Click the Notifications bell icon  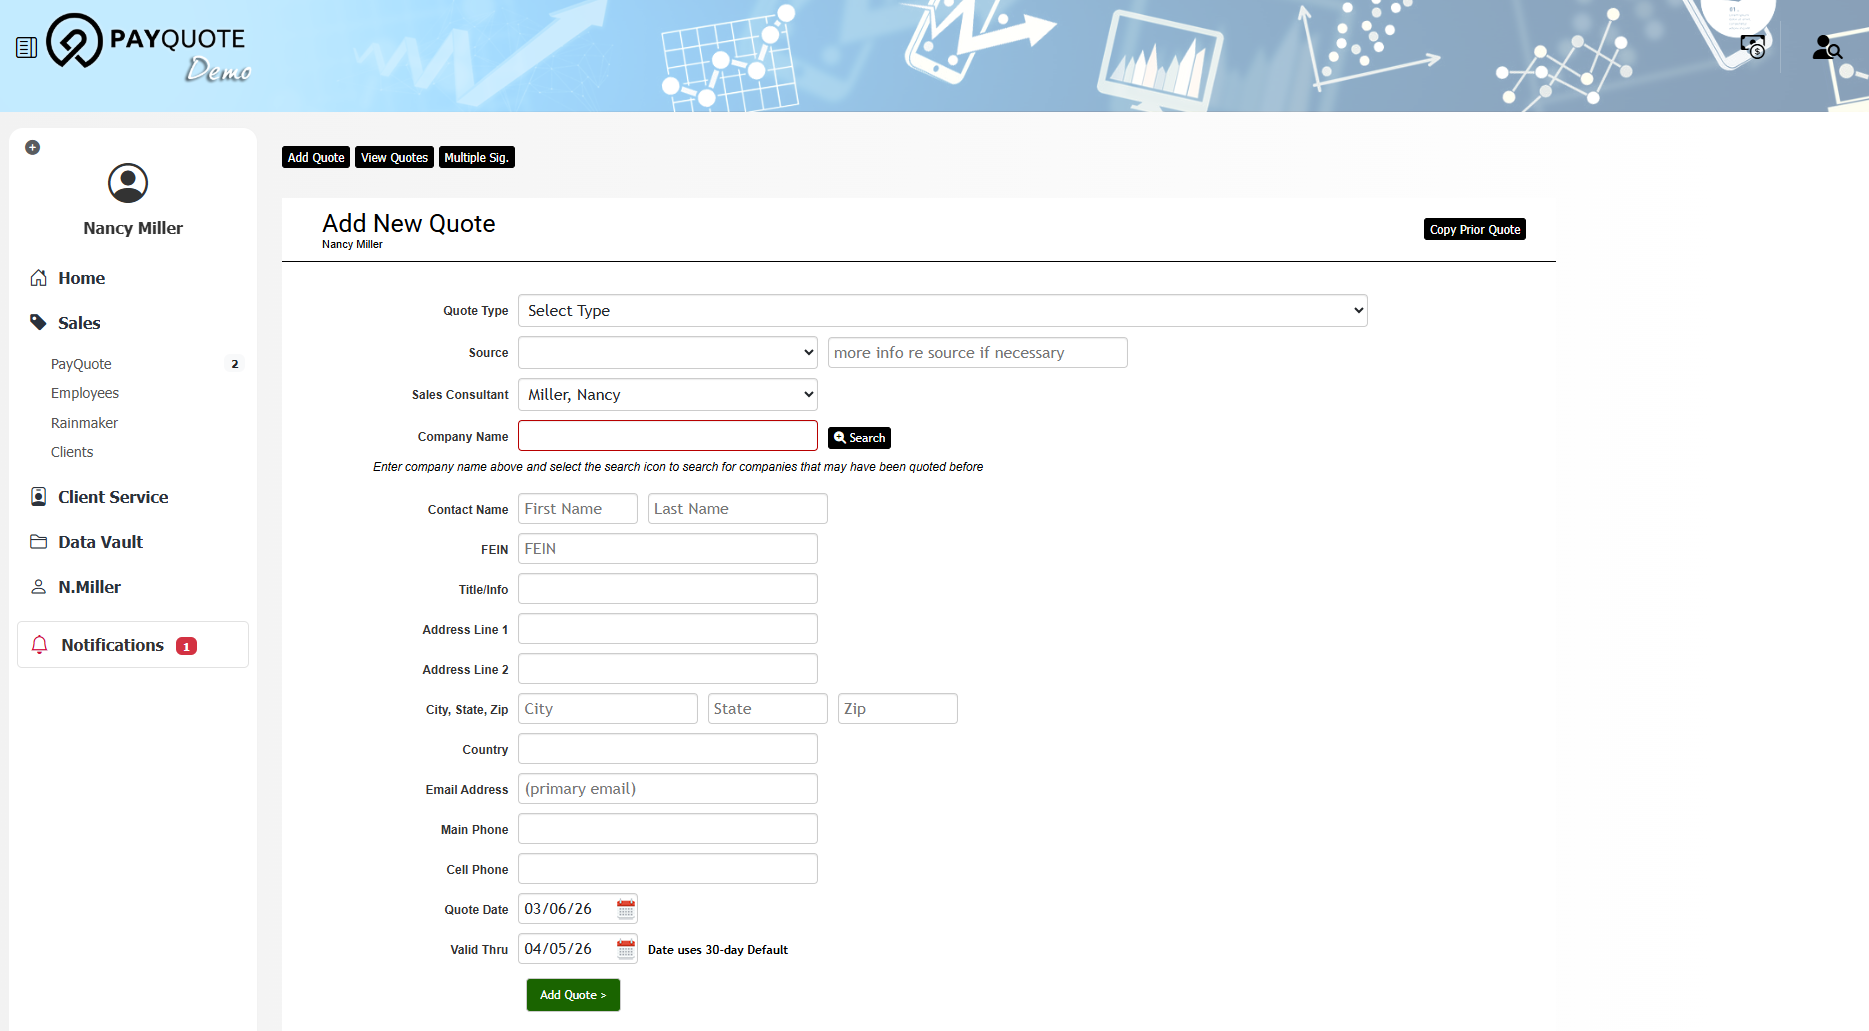click(x=40, y=645)
